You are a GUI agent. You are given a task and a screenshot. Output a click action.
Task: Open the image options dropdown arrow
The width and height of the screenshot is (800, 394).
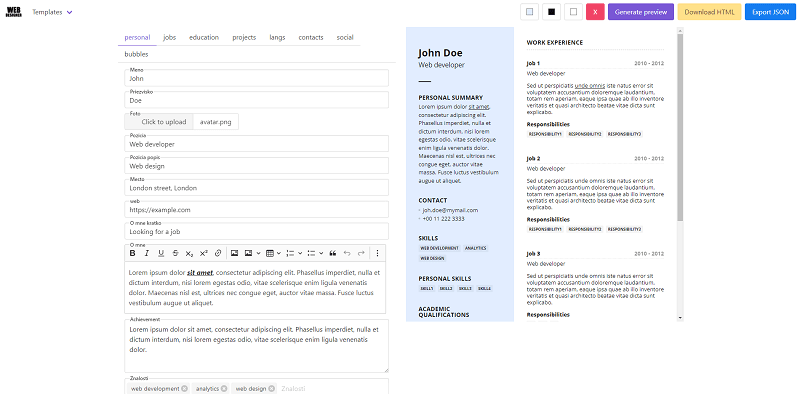[x=259, y=253]
